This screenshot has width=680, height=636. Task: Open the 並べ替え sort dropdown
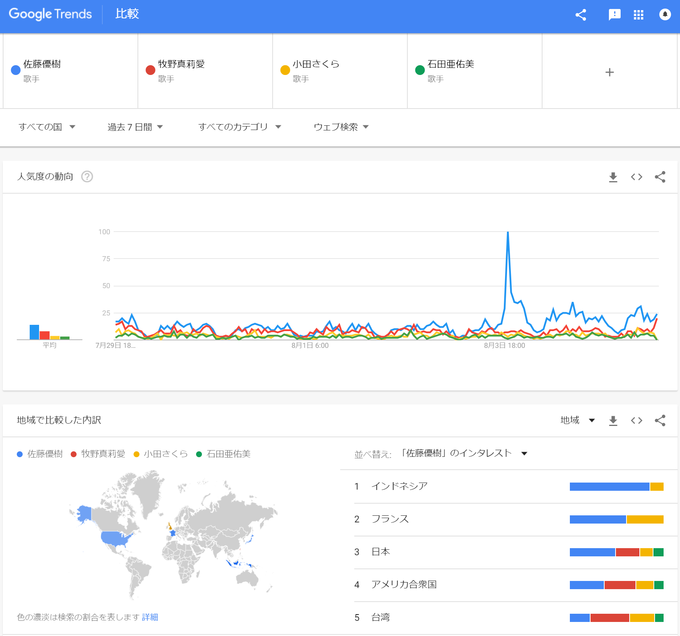click(463, 453)
